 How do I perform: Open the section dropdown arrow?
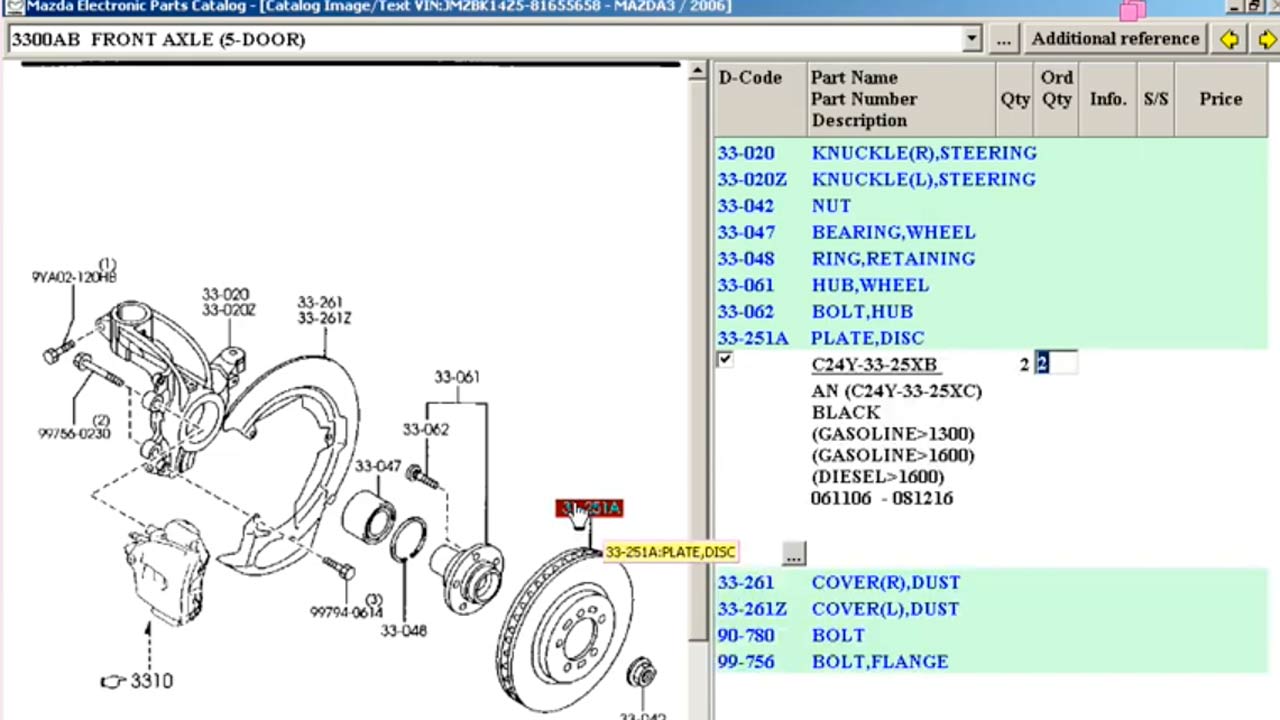(971, 39)
